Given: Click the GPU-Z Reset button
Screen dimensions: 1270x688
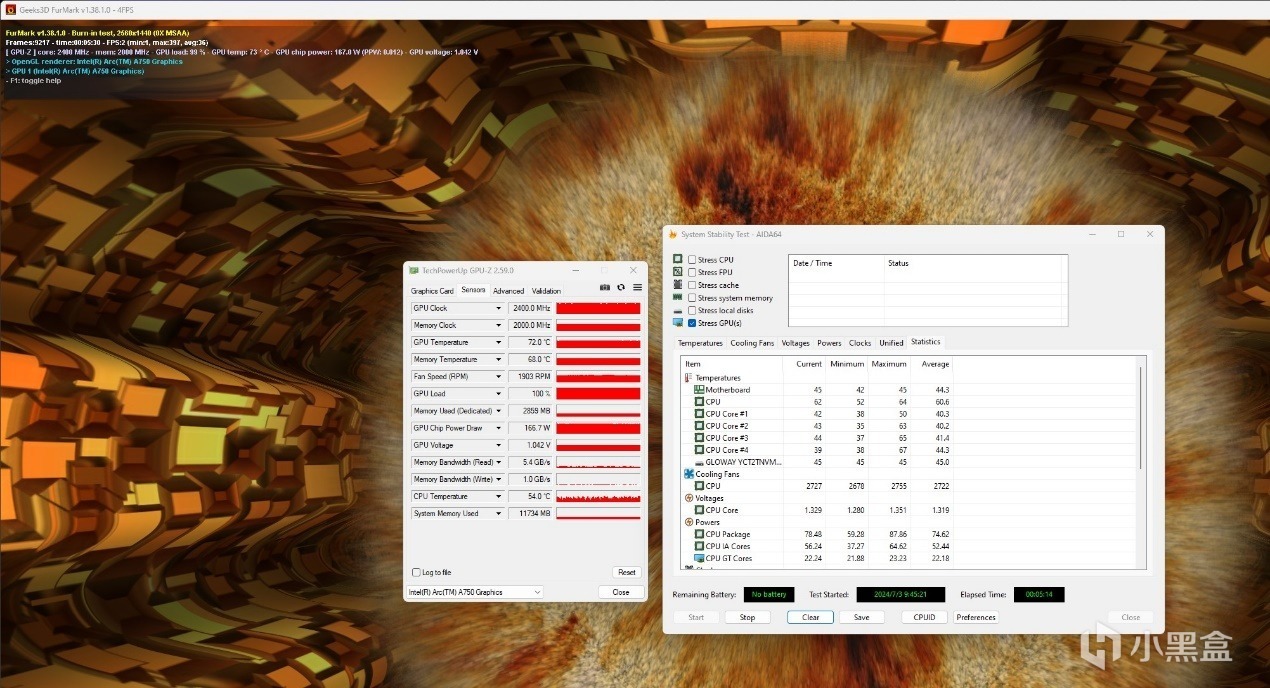Looking at the screenshot, I should (627, 572).
